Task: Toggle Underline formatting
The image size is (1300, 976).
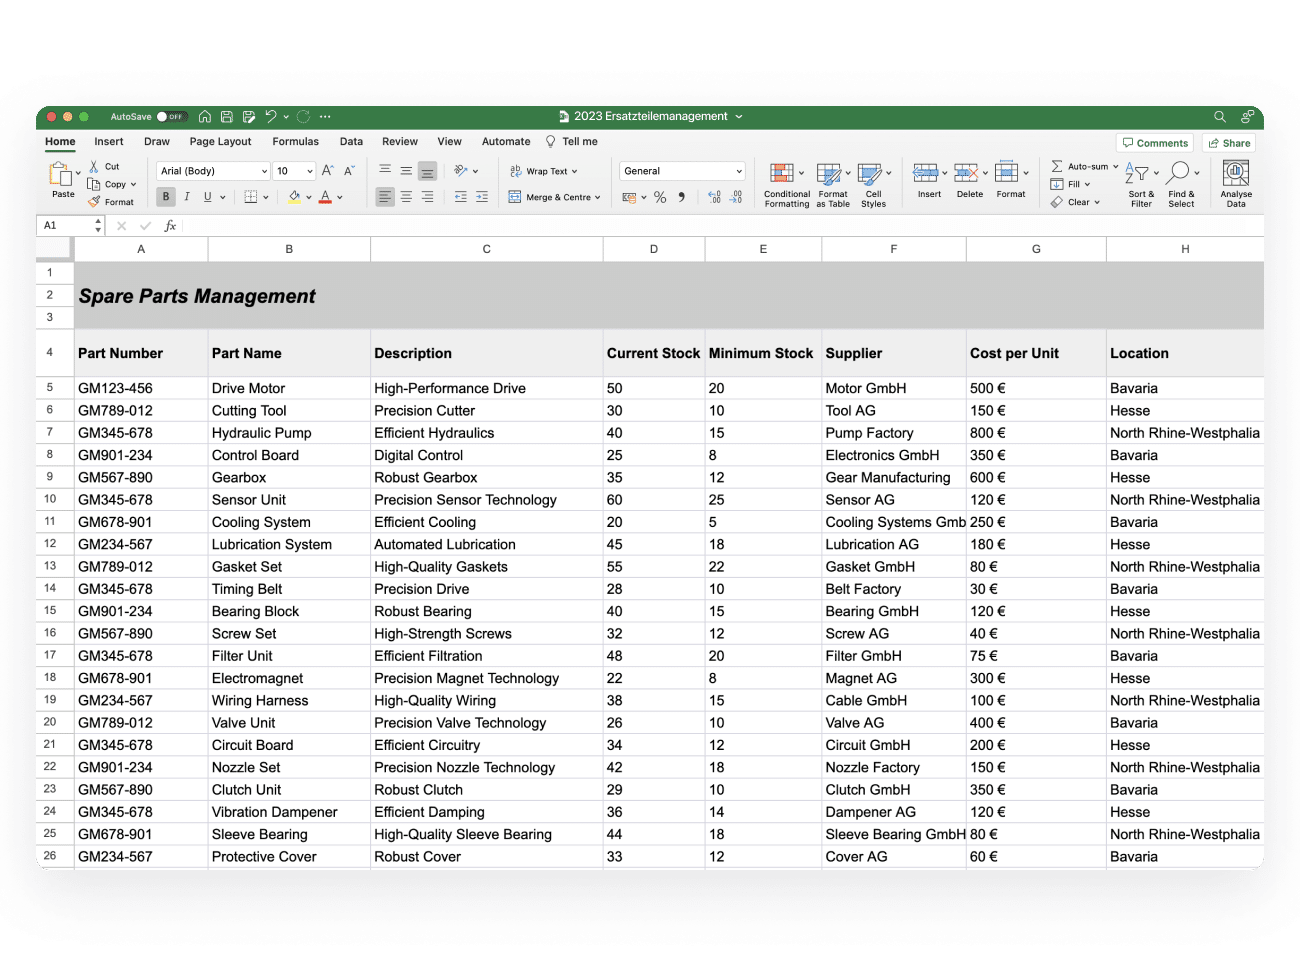Action: tap(208, 197)
